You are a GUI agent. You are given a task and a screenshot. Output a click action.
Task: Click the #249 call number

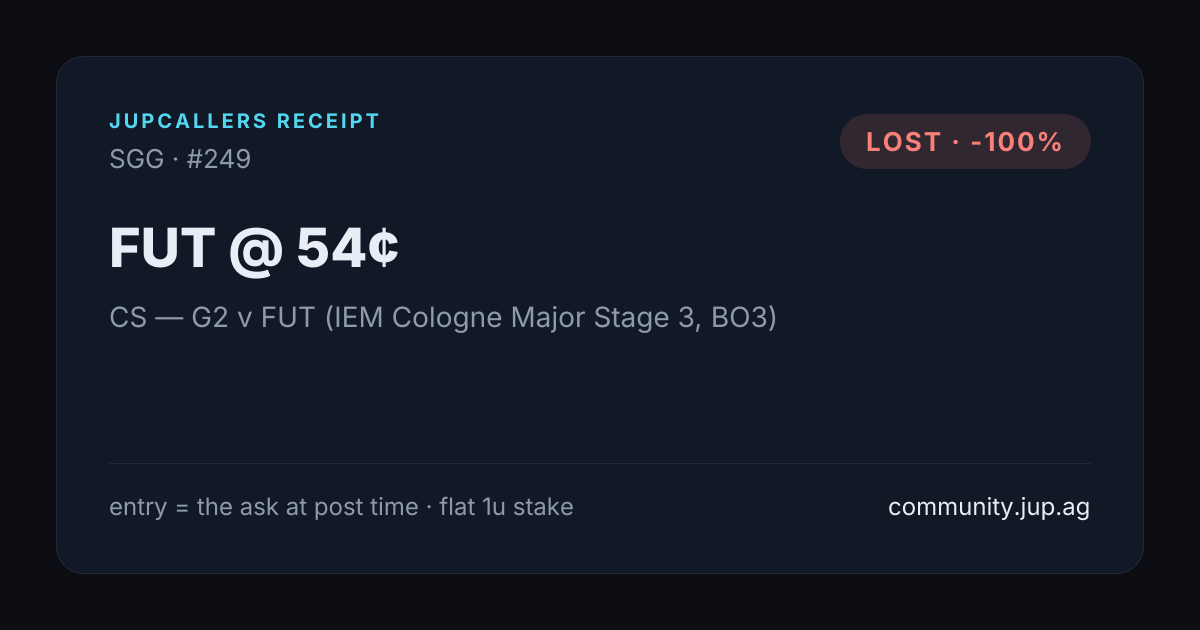coord(218,159)
